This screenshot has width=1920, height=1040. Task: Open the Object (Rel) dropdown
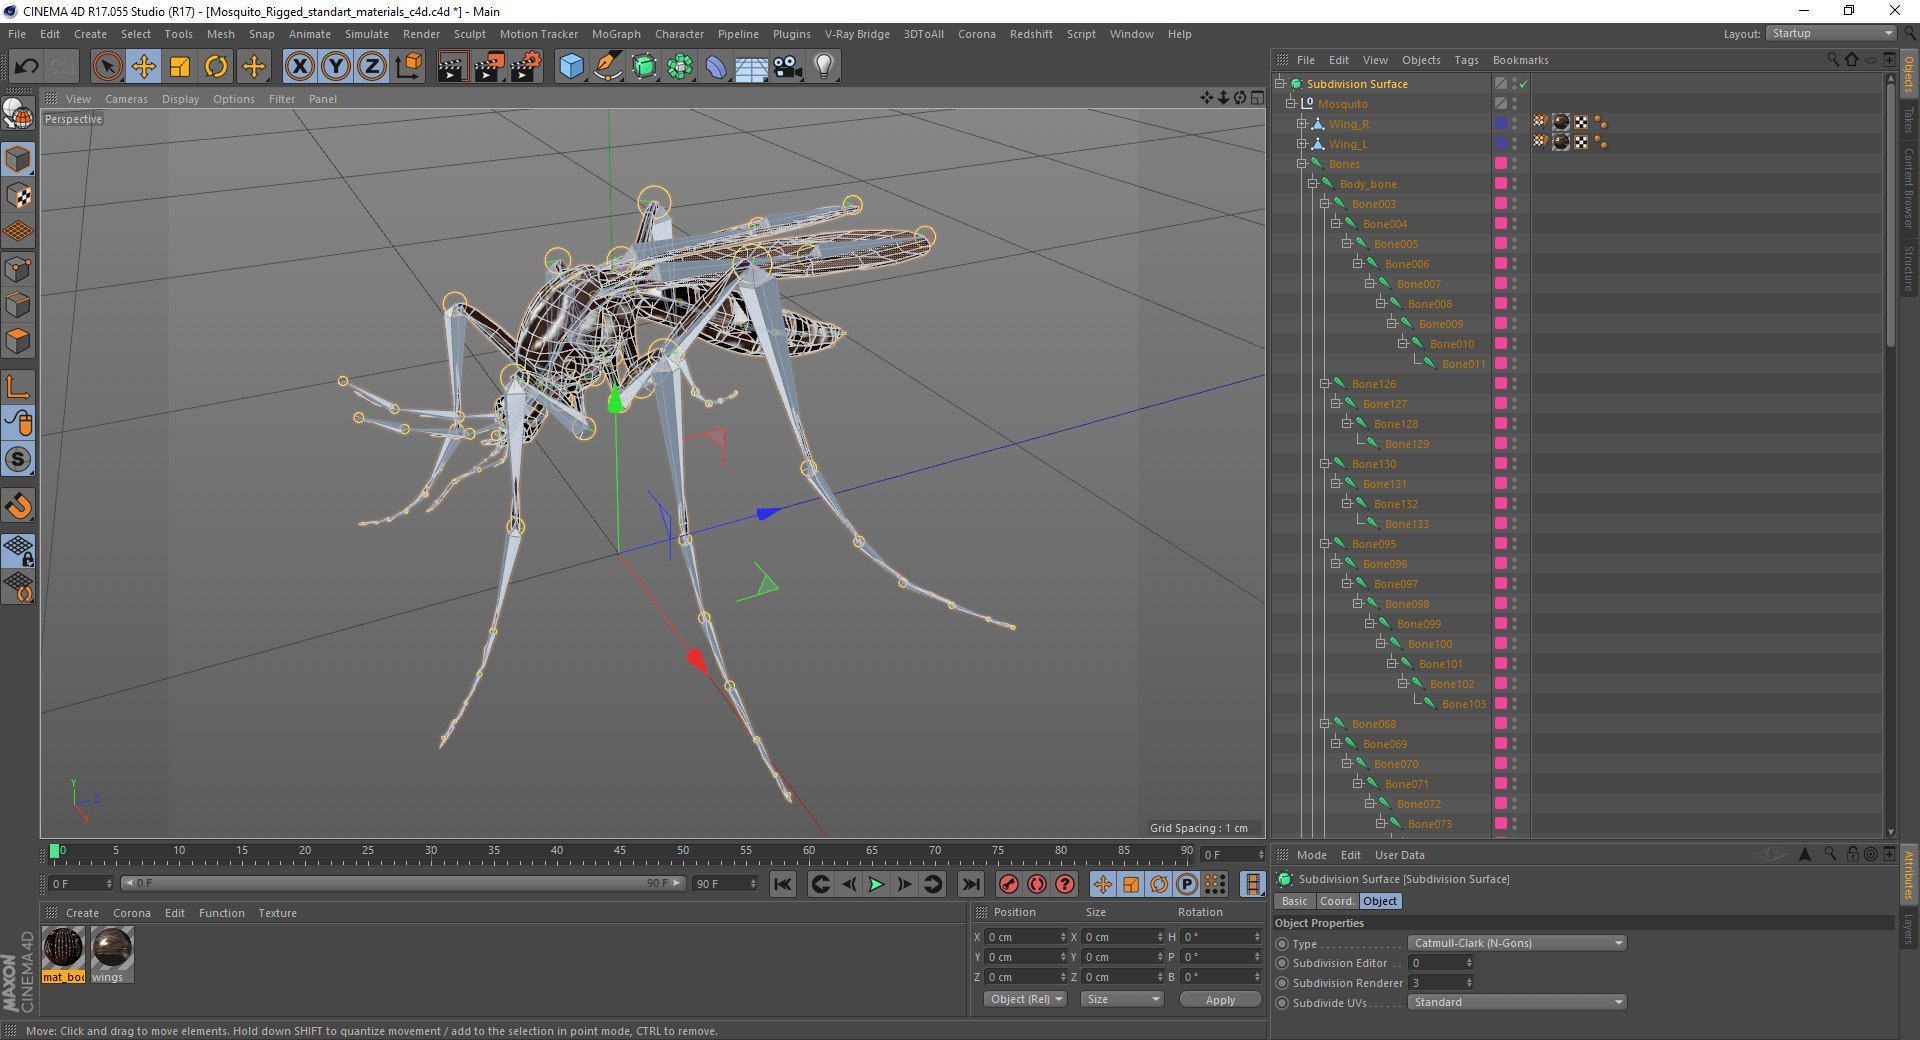[x=1025, y=999]
